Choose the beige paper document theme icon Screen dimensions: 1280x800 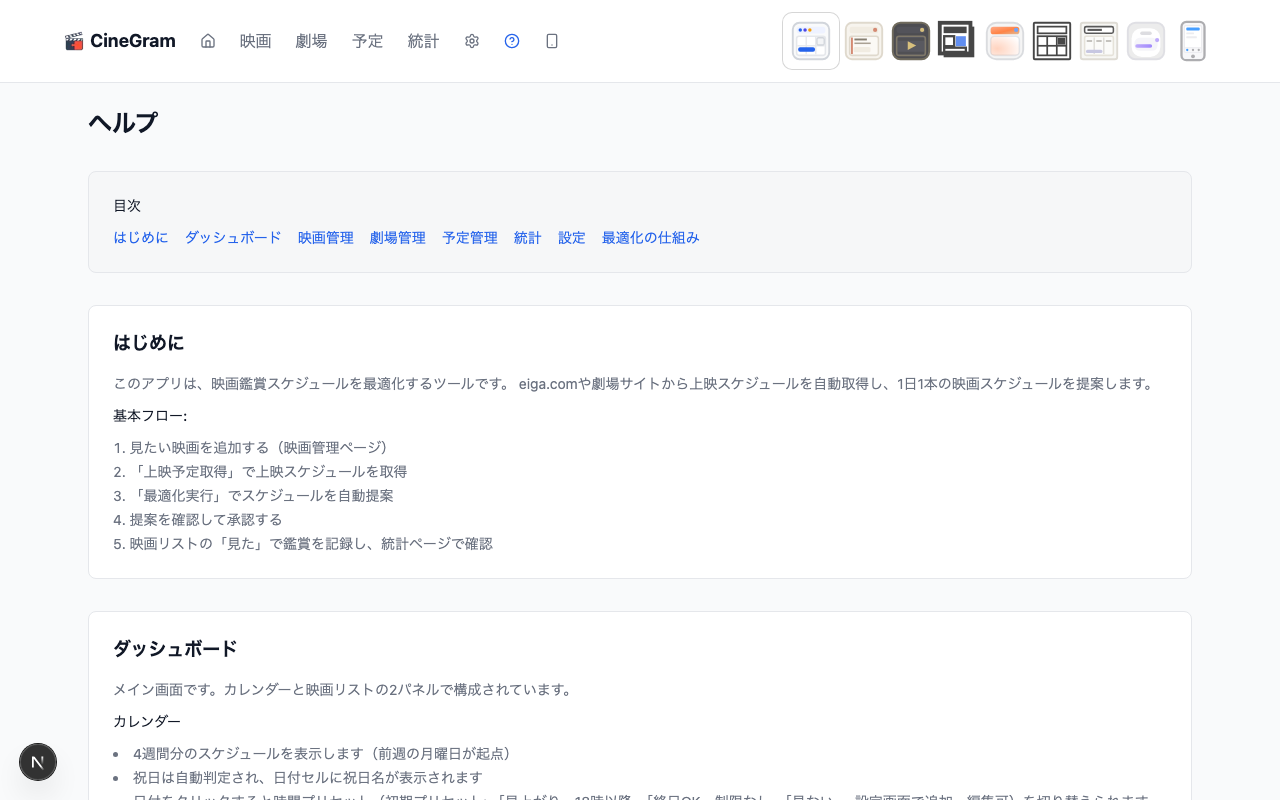(x=863, y=41)
